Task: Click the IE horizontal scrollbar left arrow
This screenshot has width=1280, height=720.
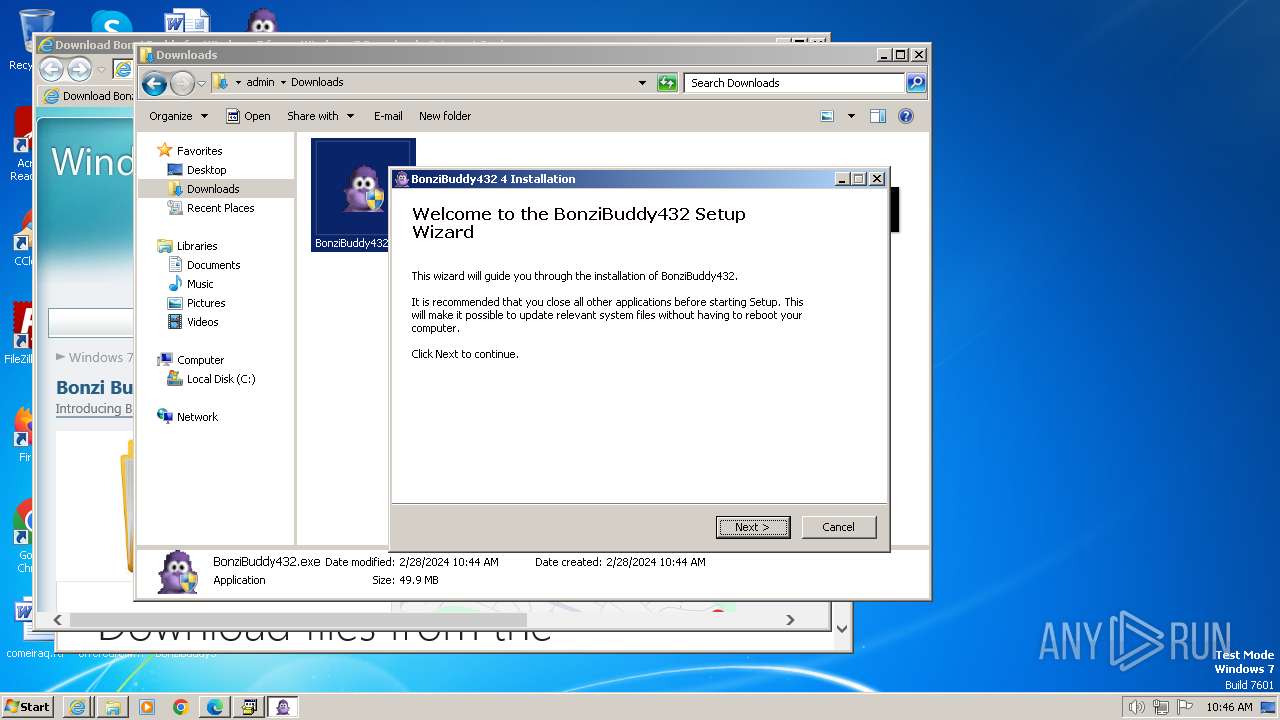Action: (59, 620)
